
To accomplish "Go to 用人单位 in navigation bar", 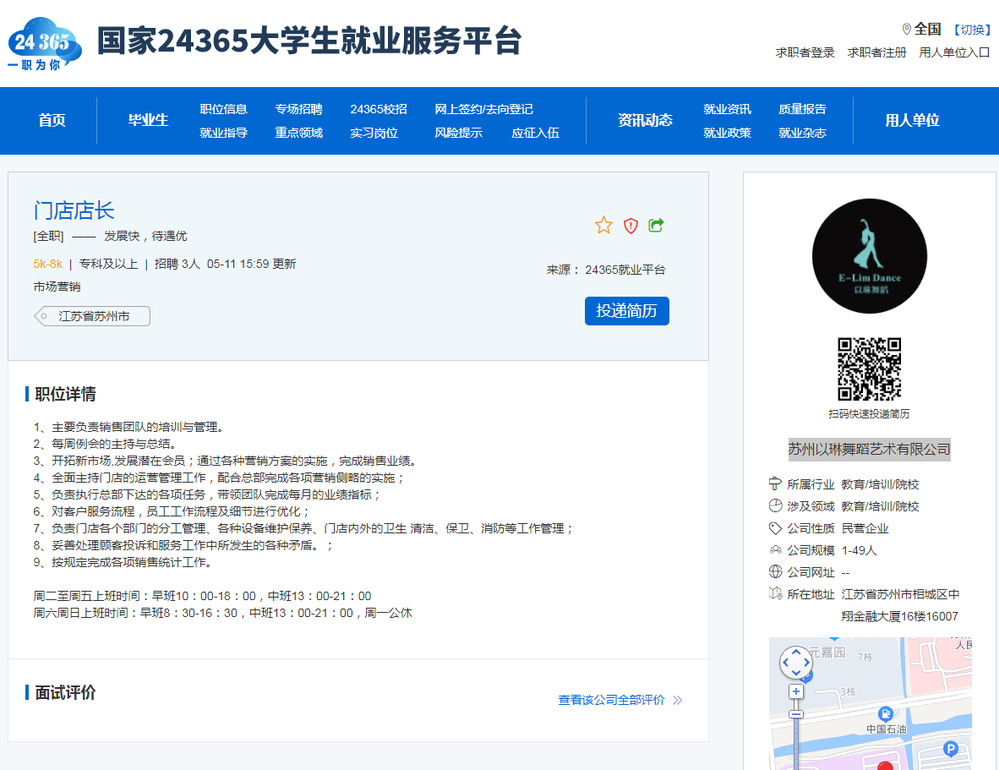I will click(x=912, y=120).
